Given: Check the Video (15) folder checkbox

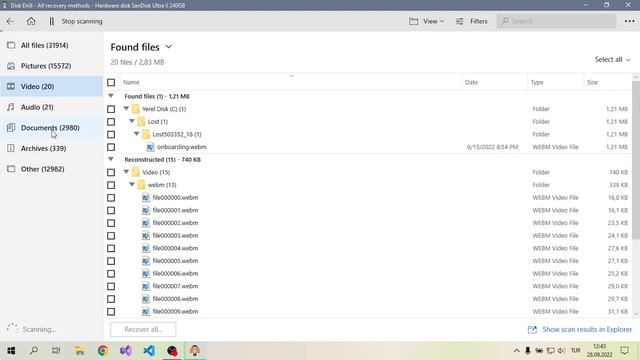Looking at the screenshot, I should (x=111, y=172).
